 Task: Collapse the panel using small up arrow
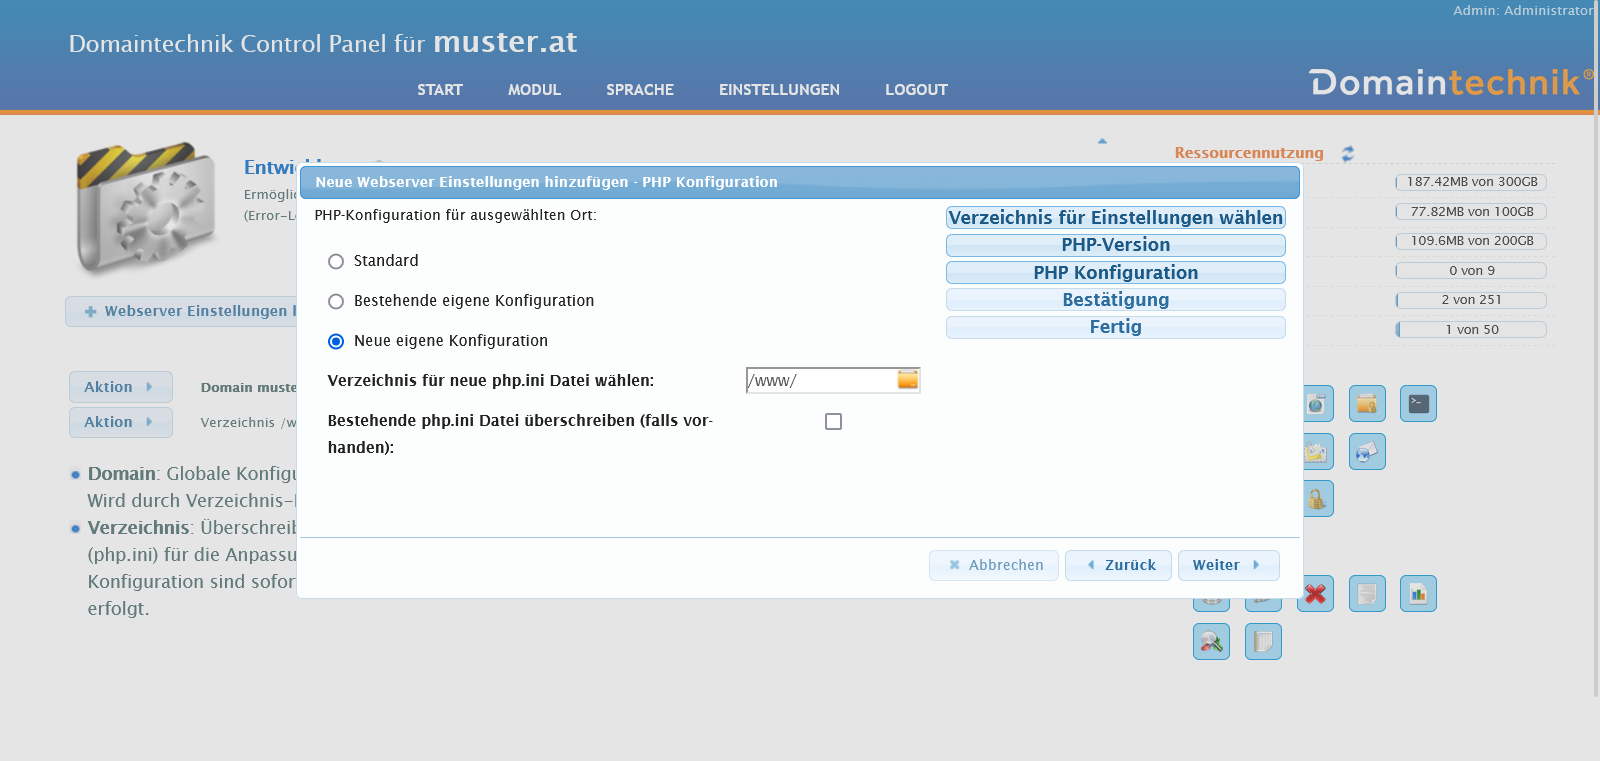1102,141
